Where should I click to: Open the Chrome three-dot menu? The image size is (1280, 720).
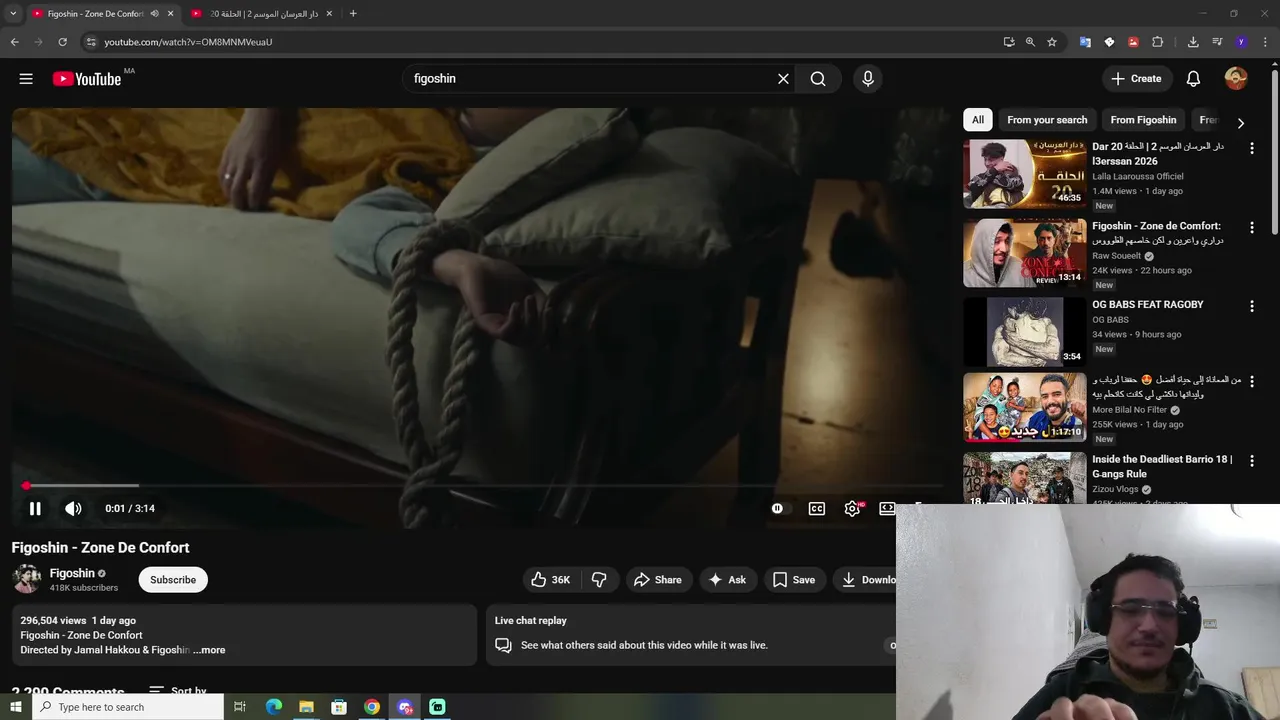click(1266, 42)
